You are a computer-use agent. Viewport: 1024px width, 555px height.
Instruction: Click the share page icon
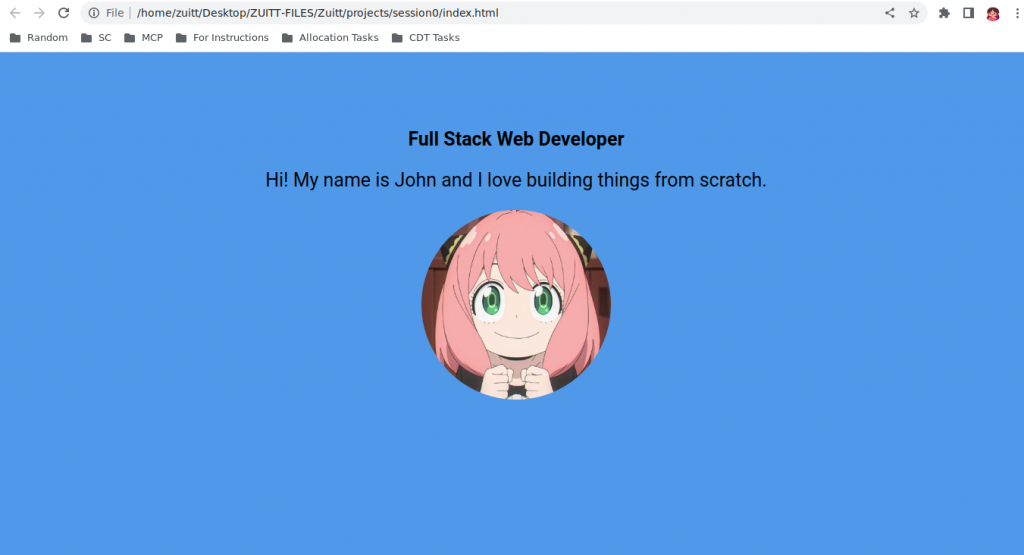coord(889,13)
